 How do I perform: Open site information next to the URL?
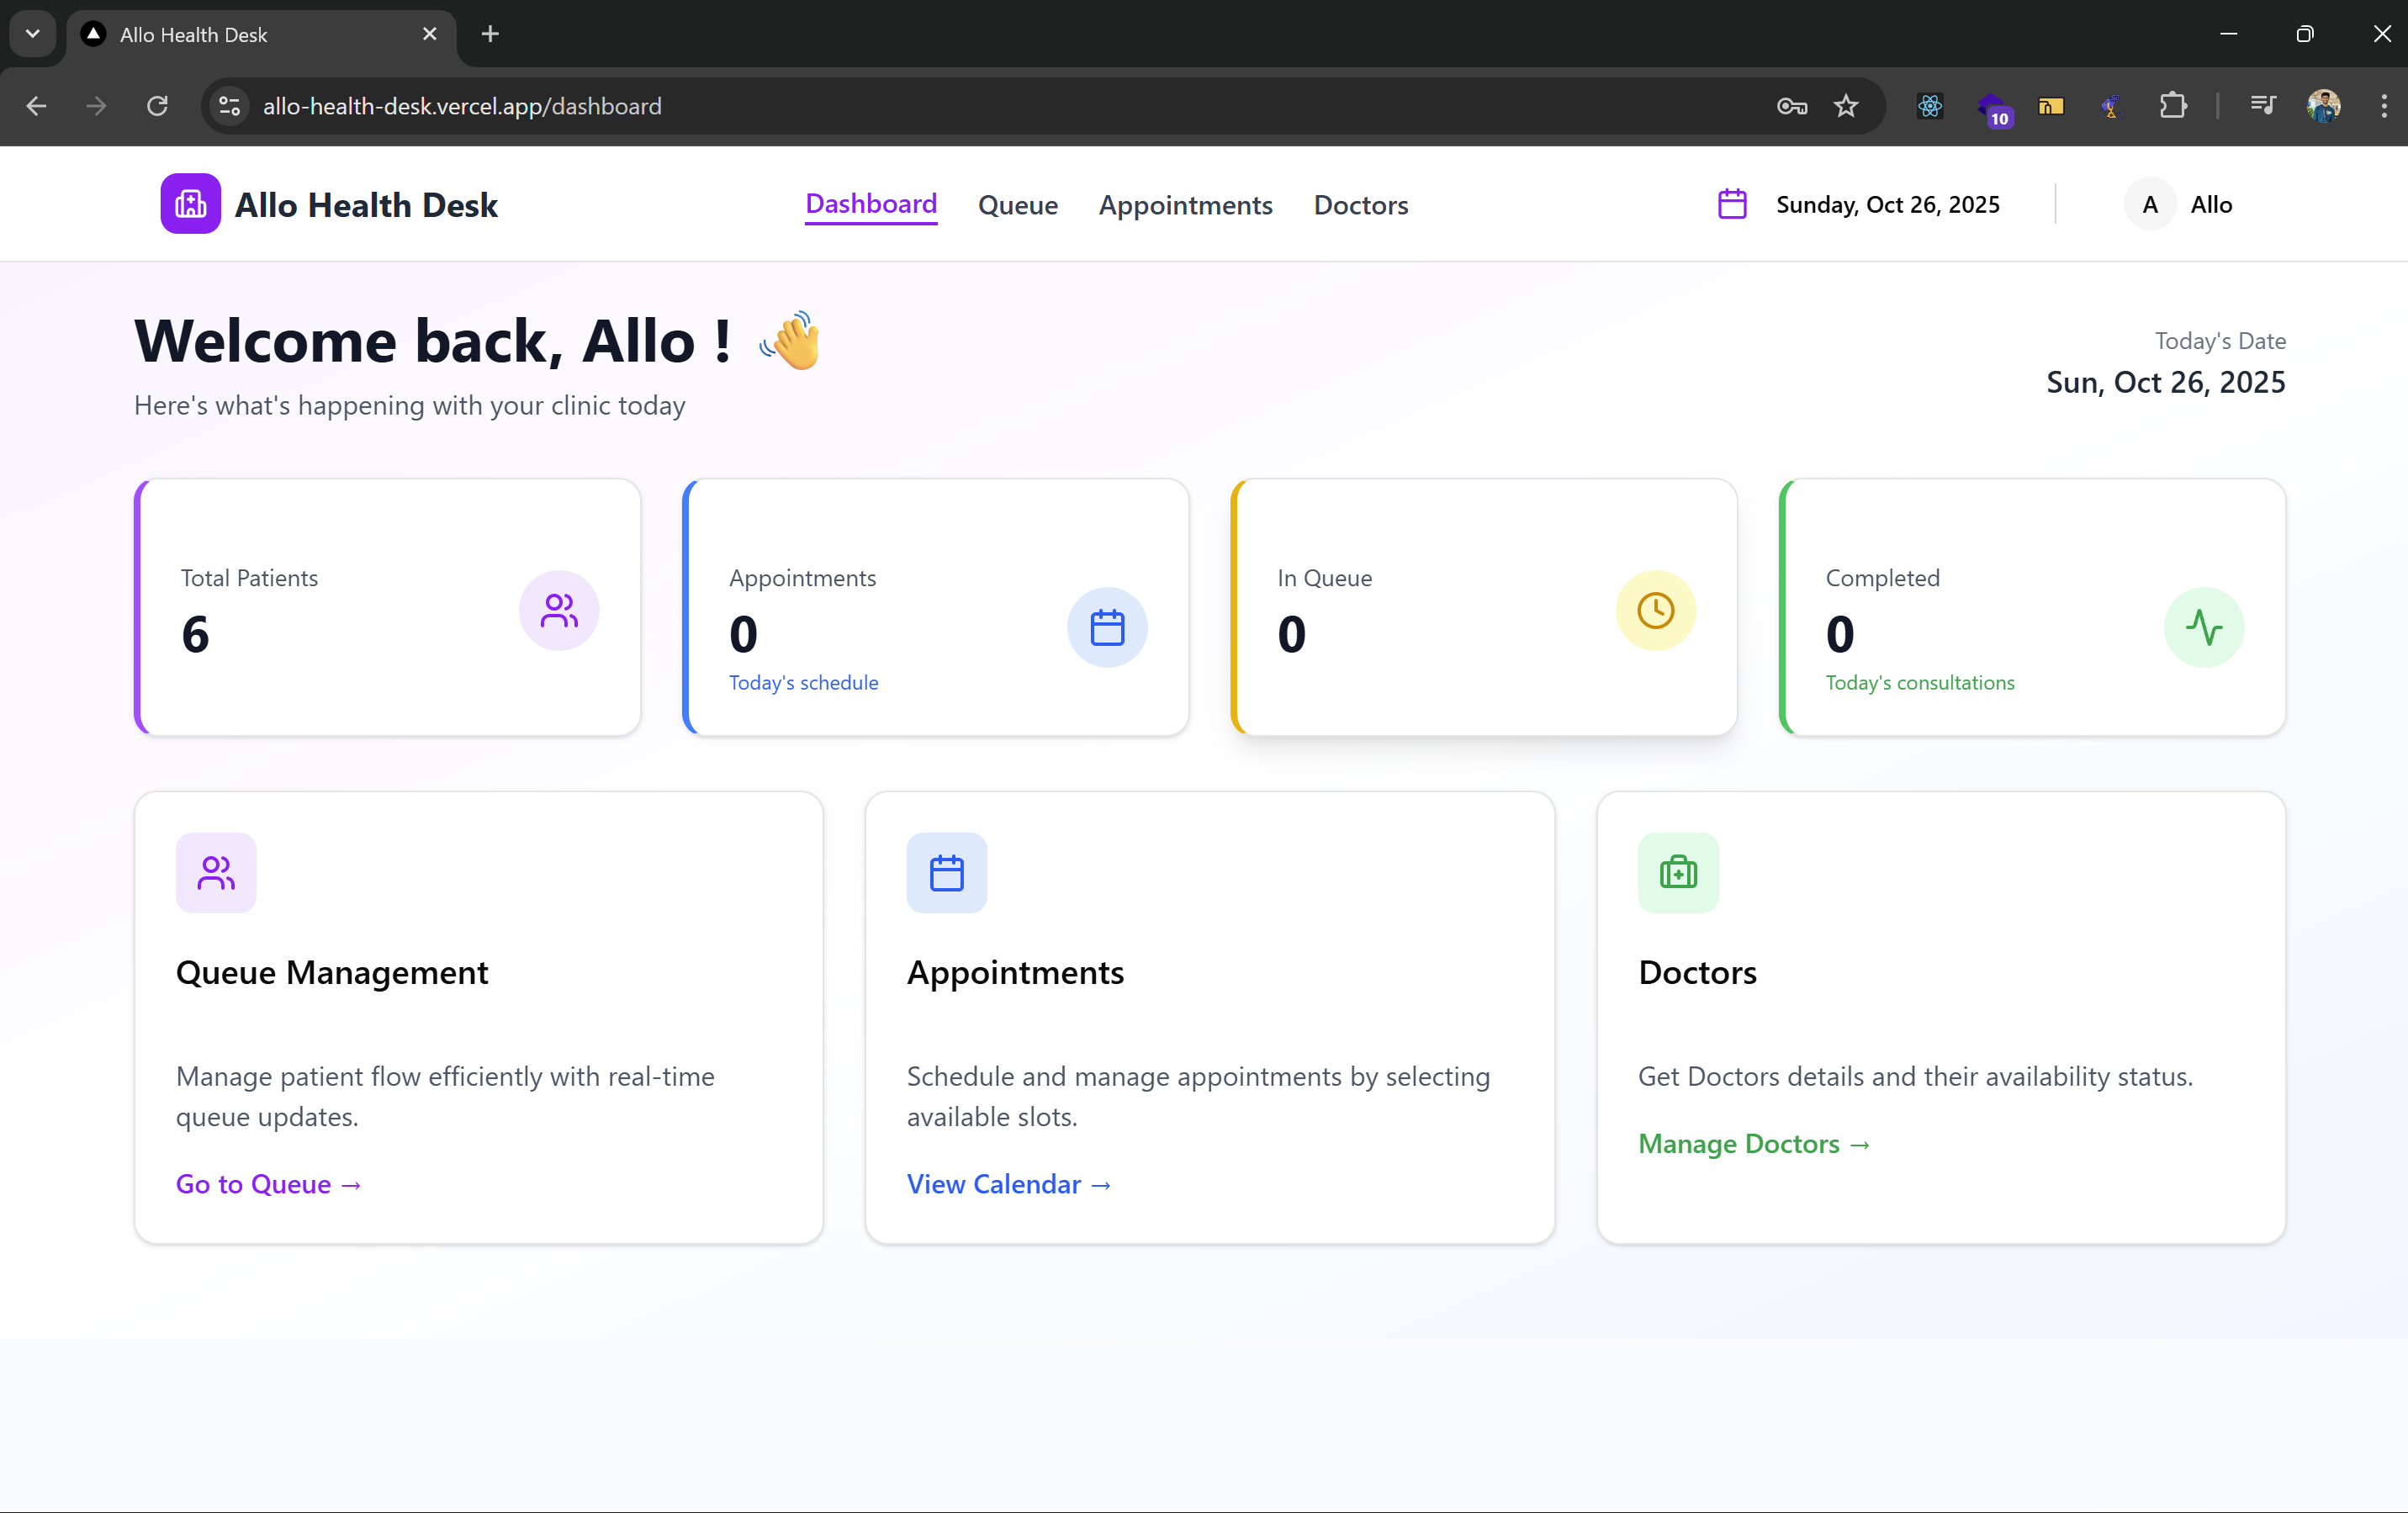(x=228, y=106)
